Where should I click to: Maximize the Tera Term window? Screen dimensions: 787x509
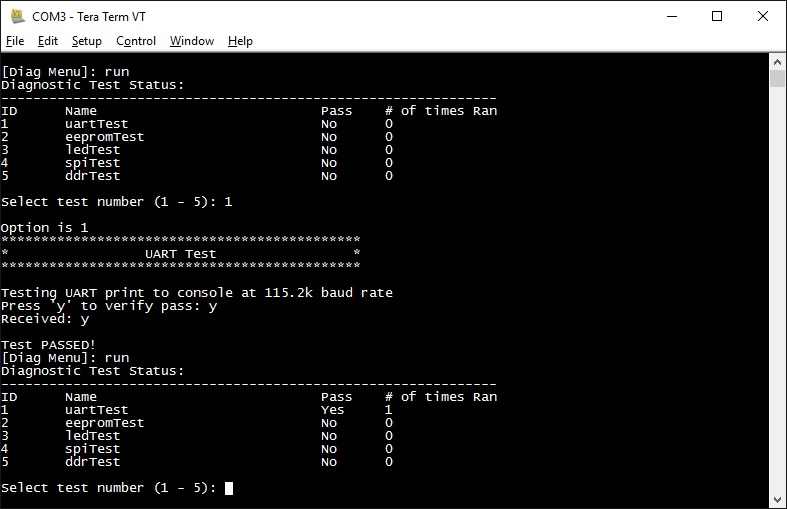[x=717, y=16]
